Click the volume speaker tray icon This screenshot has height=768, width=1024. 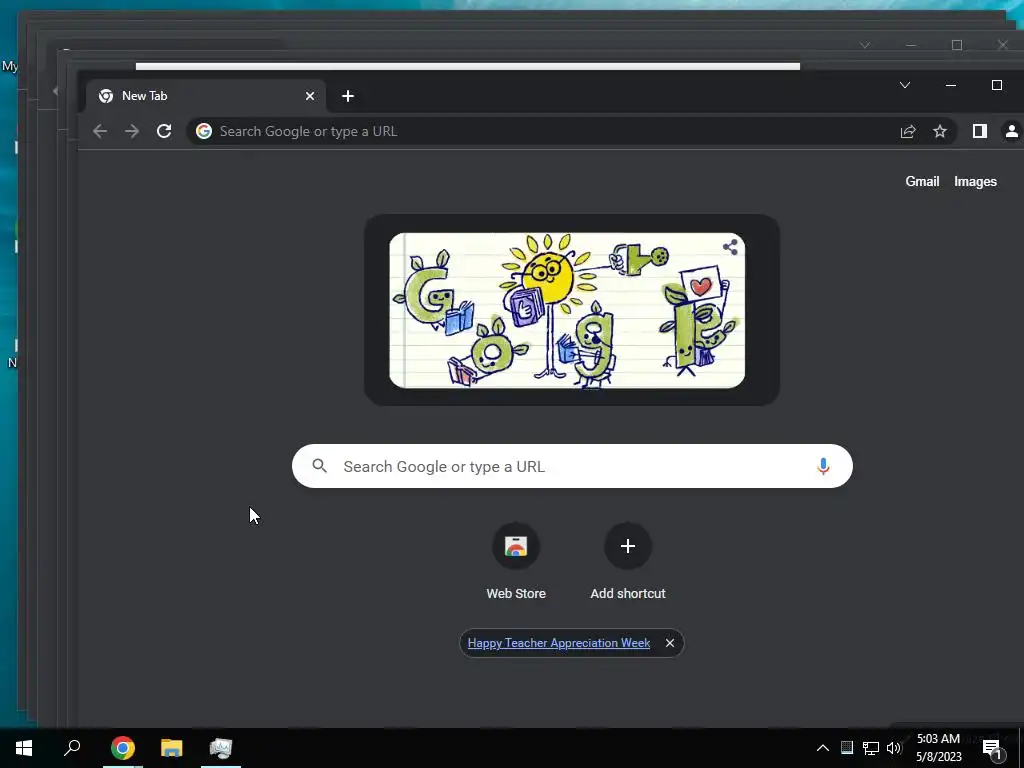pyautogui.click(x=894, y=748)
